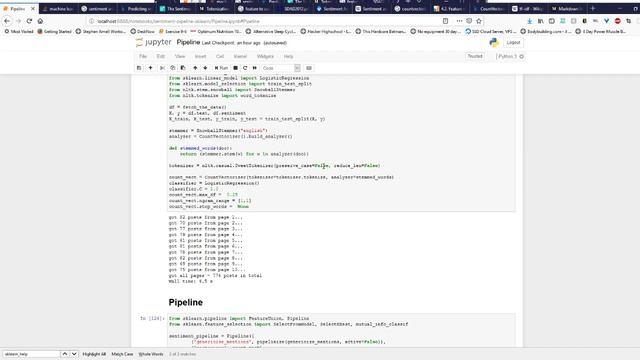
Task: Rename notebook via Pipeline title
Action: click(188, 42)
